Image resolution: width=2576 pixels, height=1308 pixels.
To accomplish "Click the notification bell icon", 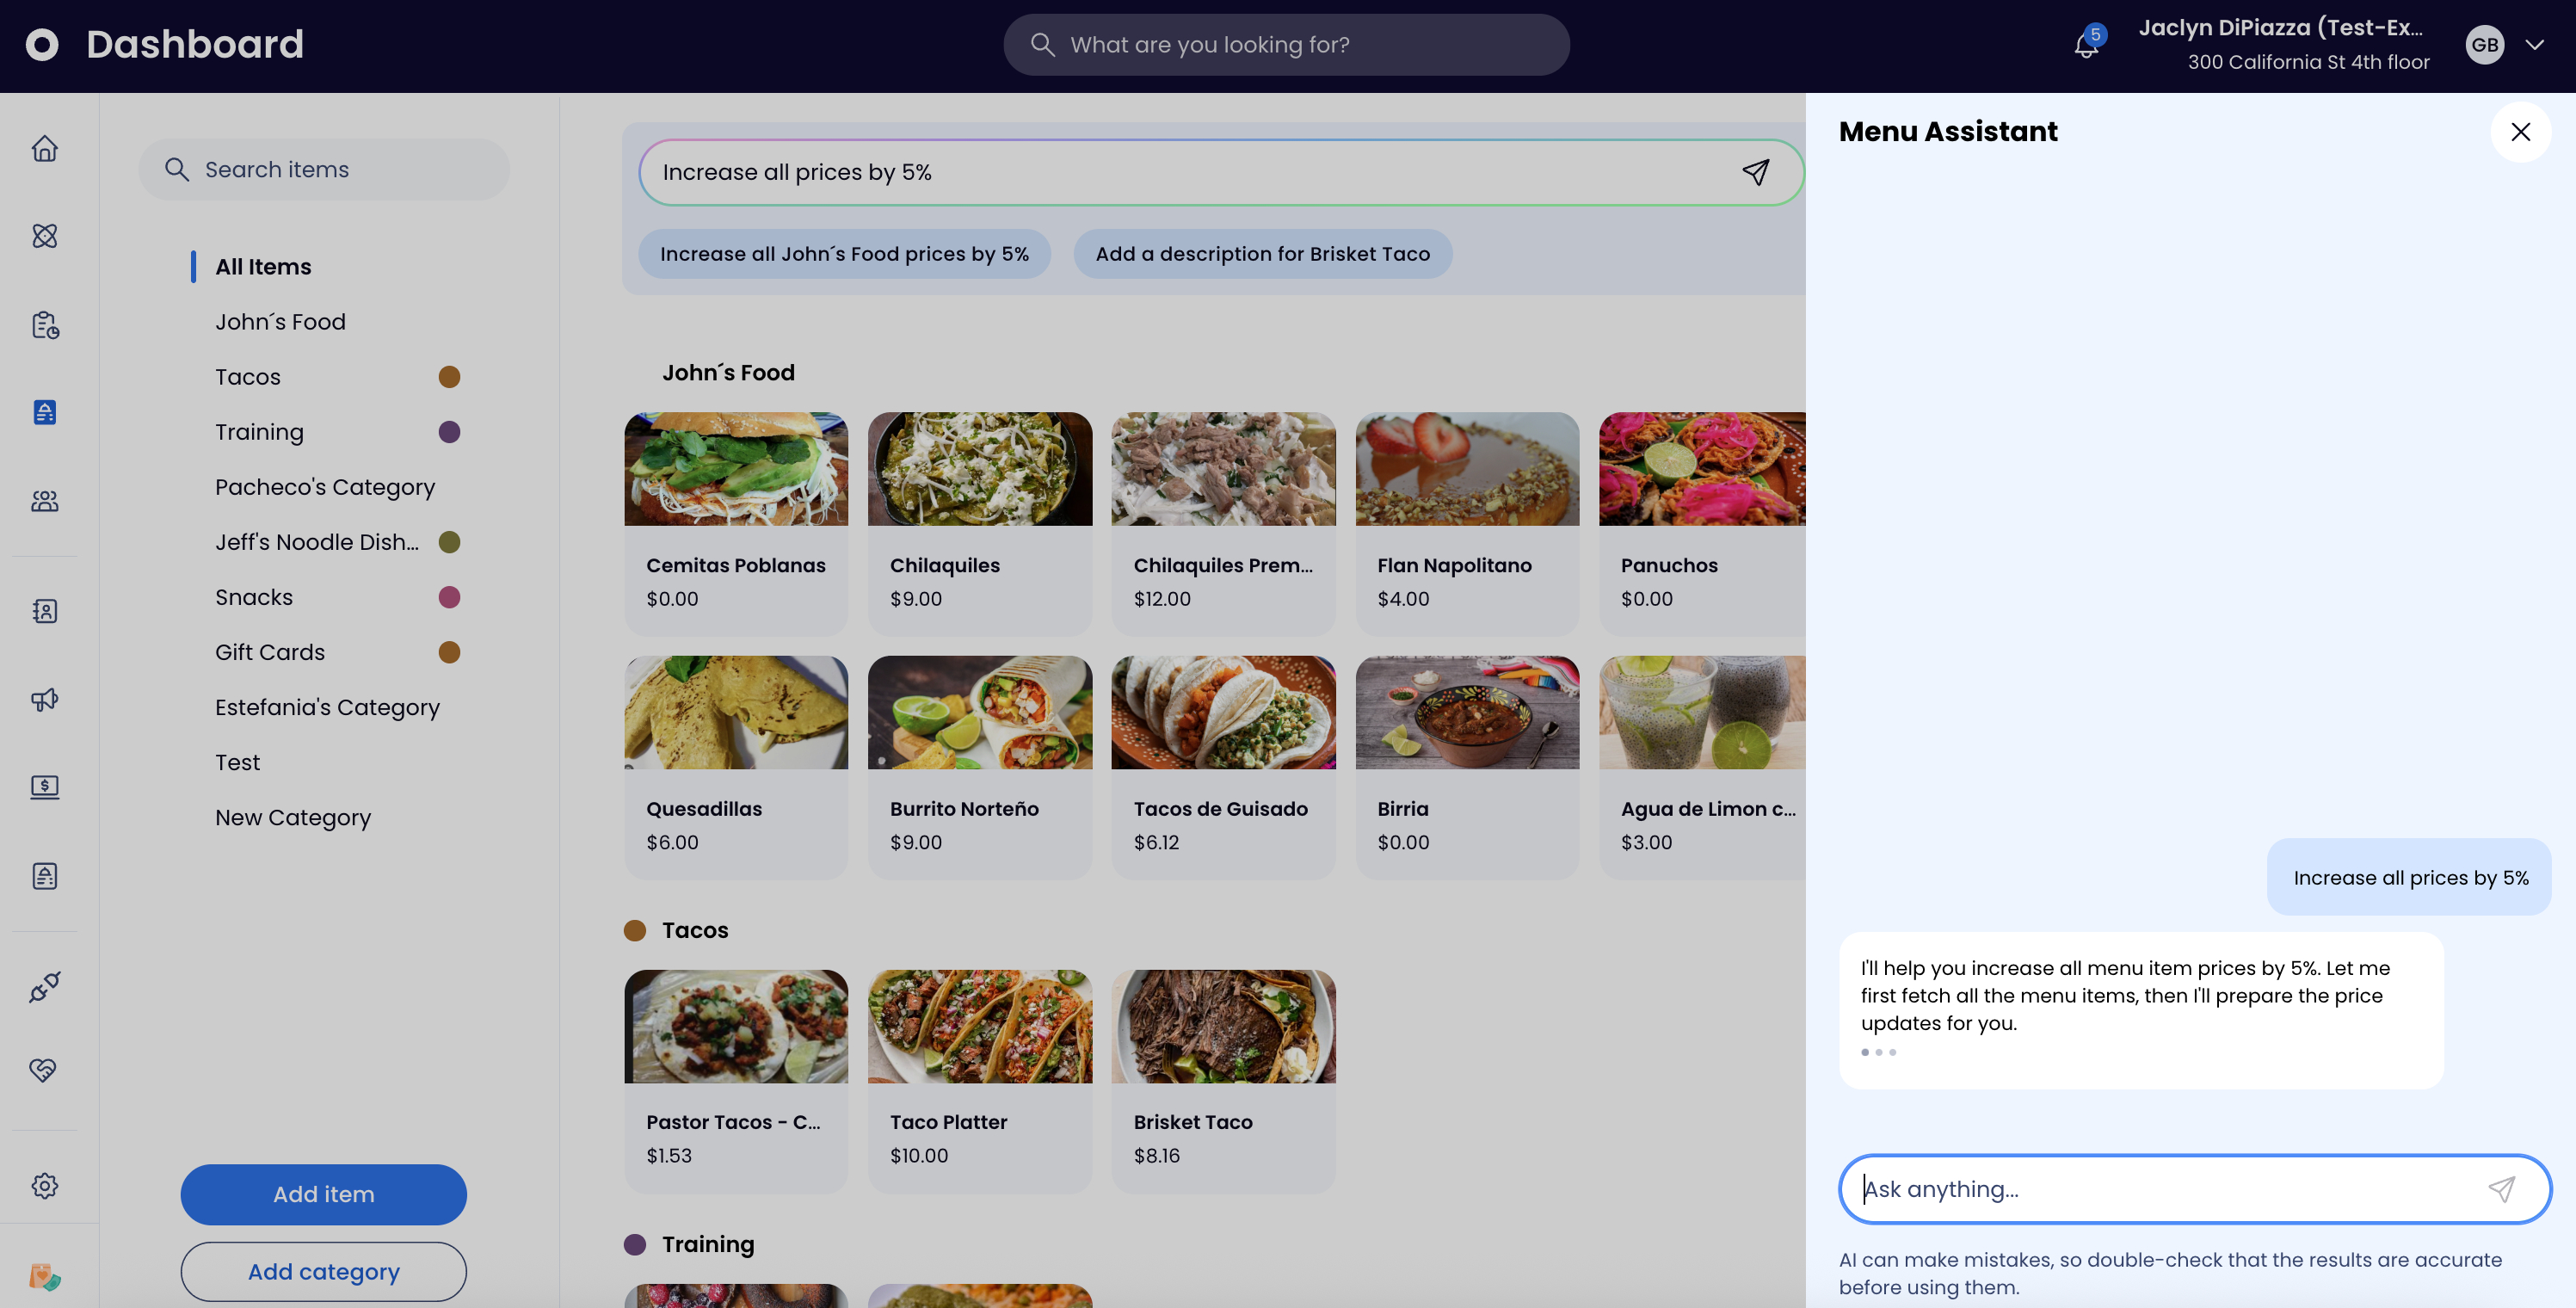I will [x=2087, y=45].
